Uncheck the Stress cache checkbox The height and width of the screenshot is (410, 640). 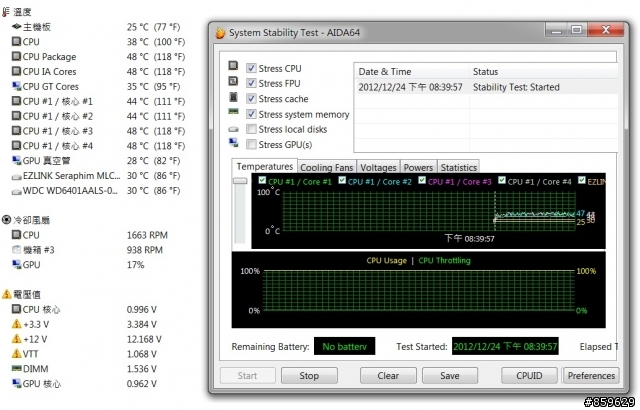tap(251, 98)
